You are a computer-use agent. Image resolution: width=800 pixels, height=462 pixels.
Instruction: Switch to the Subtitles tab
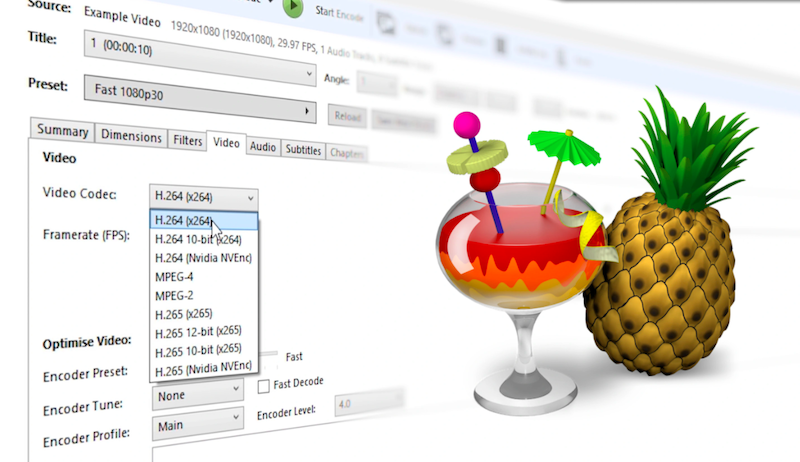tap(303, 150)
